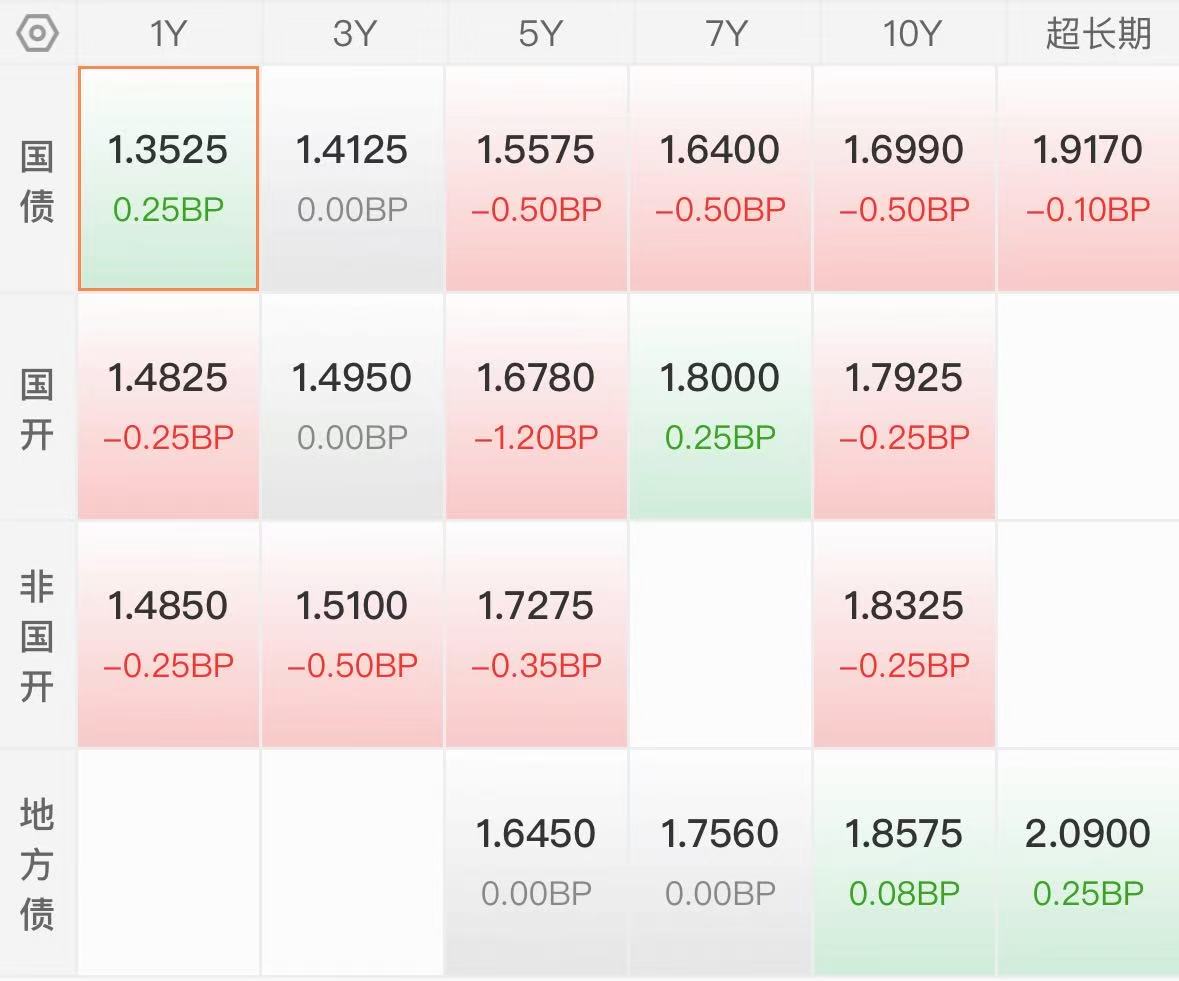Open the 1.6780 国开 5Y cell
The image size is (1179, 981).
pyautogui.click(x=536, y=407)
